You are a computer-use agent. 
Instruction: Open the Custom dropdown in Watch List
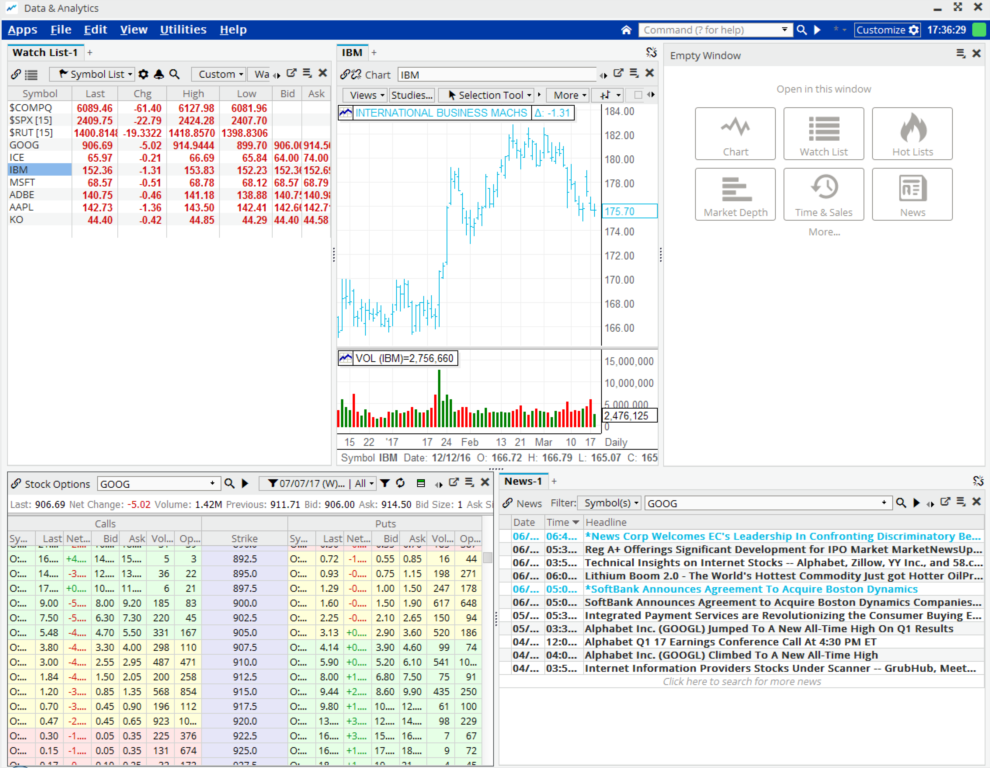click(x=220, y=75)
